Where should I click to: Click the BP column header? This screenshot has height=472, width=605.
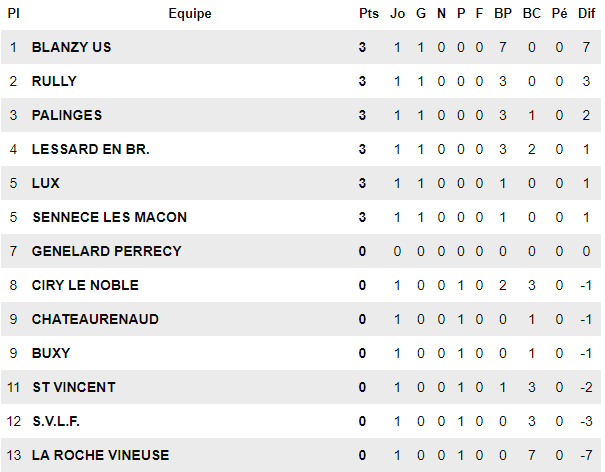503,14
